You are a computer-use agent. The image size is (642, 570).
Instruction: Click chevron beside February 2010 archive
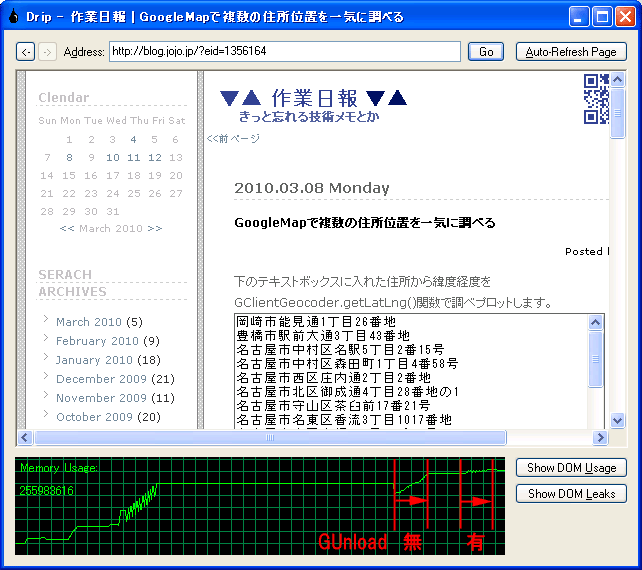[x=46, y=338]
